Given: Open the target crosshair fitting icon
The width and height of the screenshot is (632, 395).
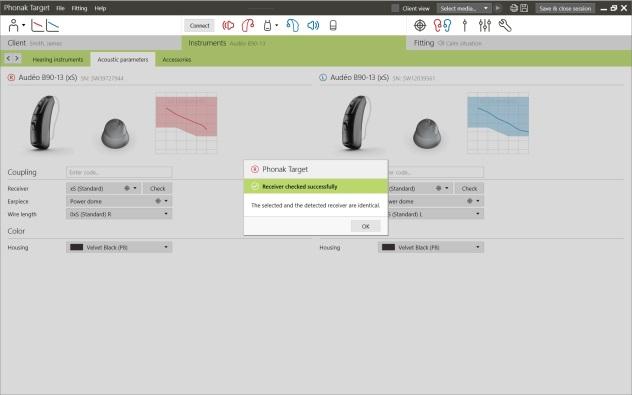Looking at the screenshot, I should (420, 25).
